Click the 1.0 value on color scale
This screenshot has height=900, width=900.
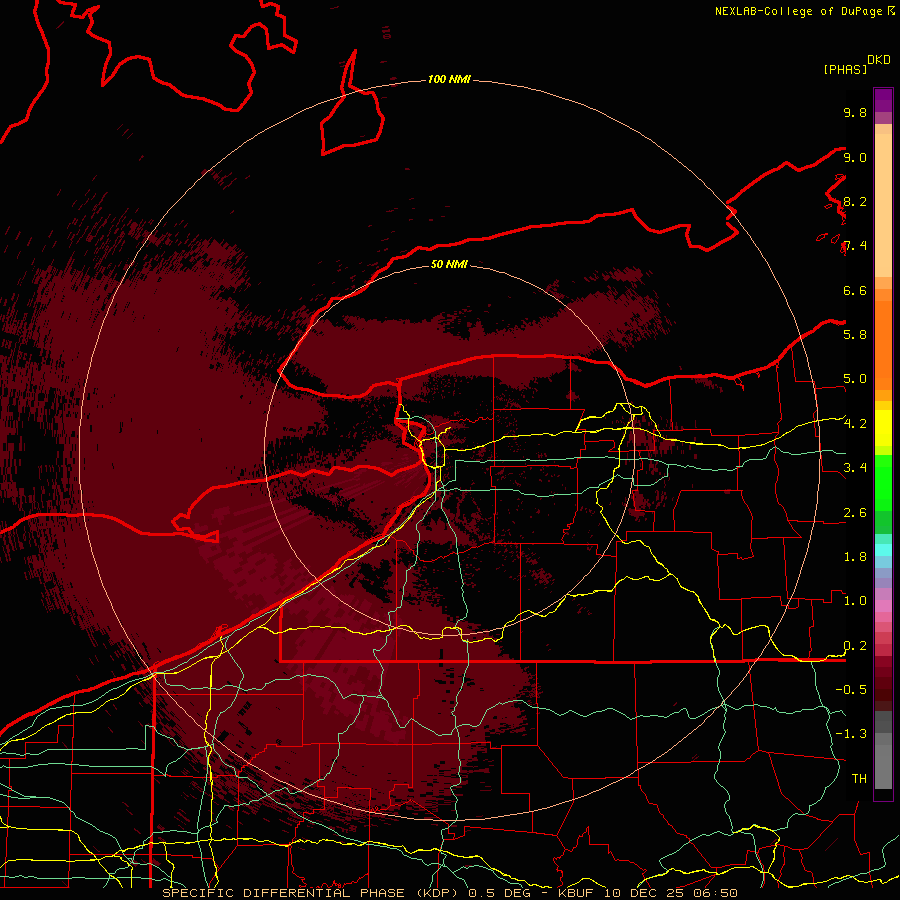[855, 600]
